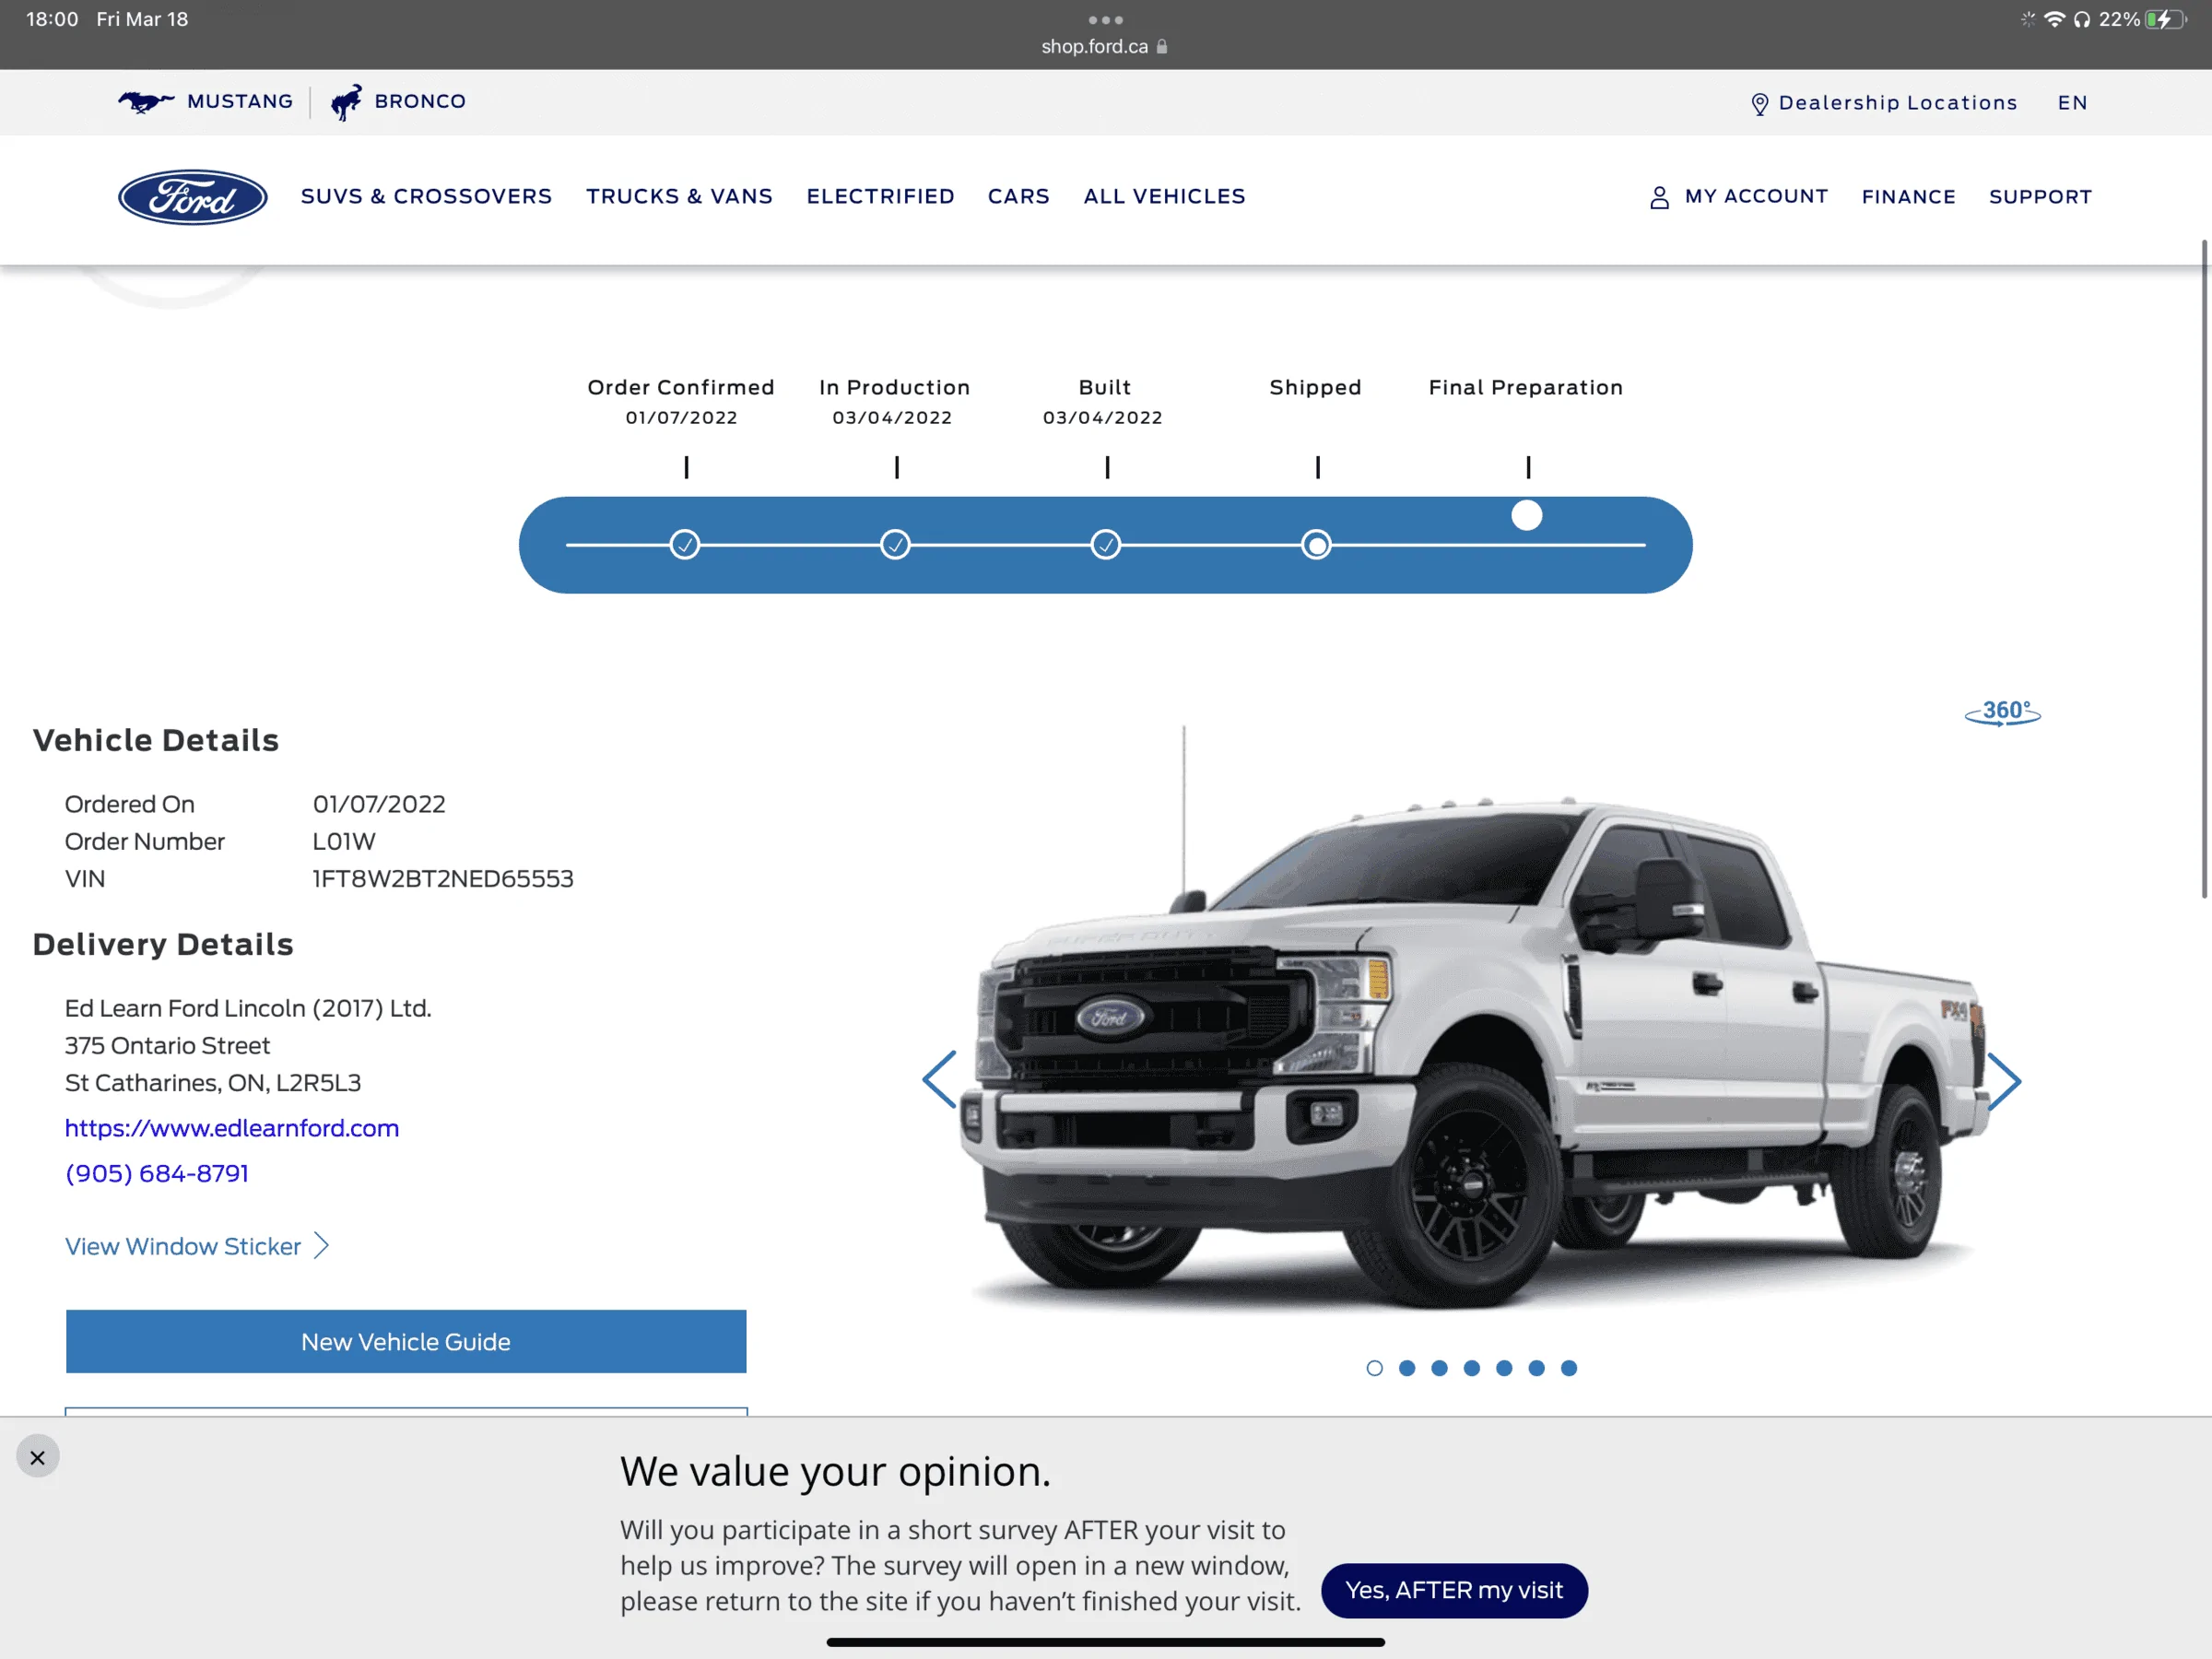The image size is (2212, 1659).
Task: Select the second carousel pagination dot
Action: [x=1407, y=1368]
